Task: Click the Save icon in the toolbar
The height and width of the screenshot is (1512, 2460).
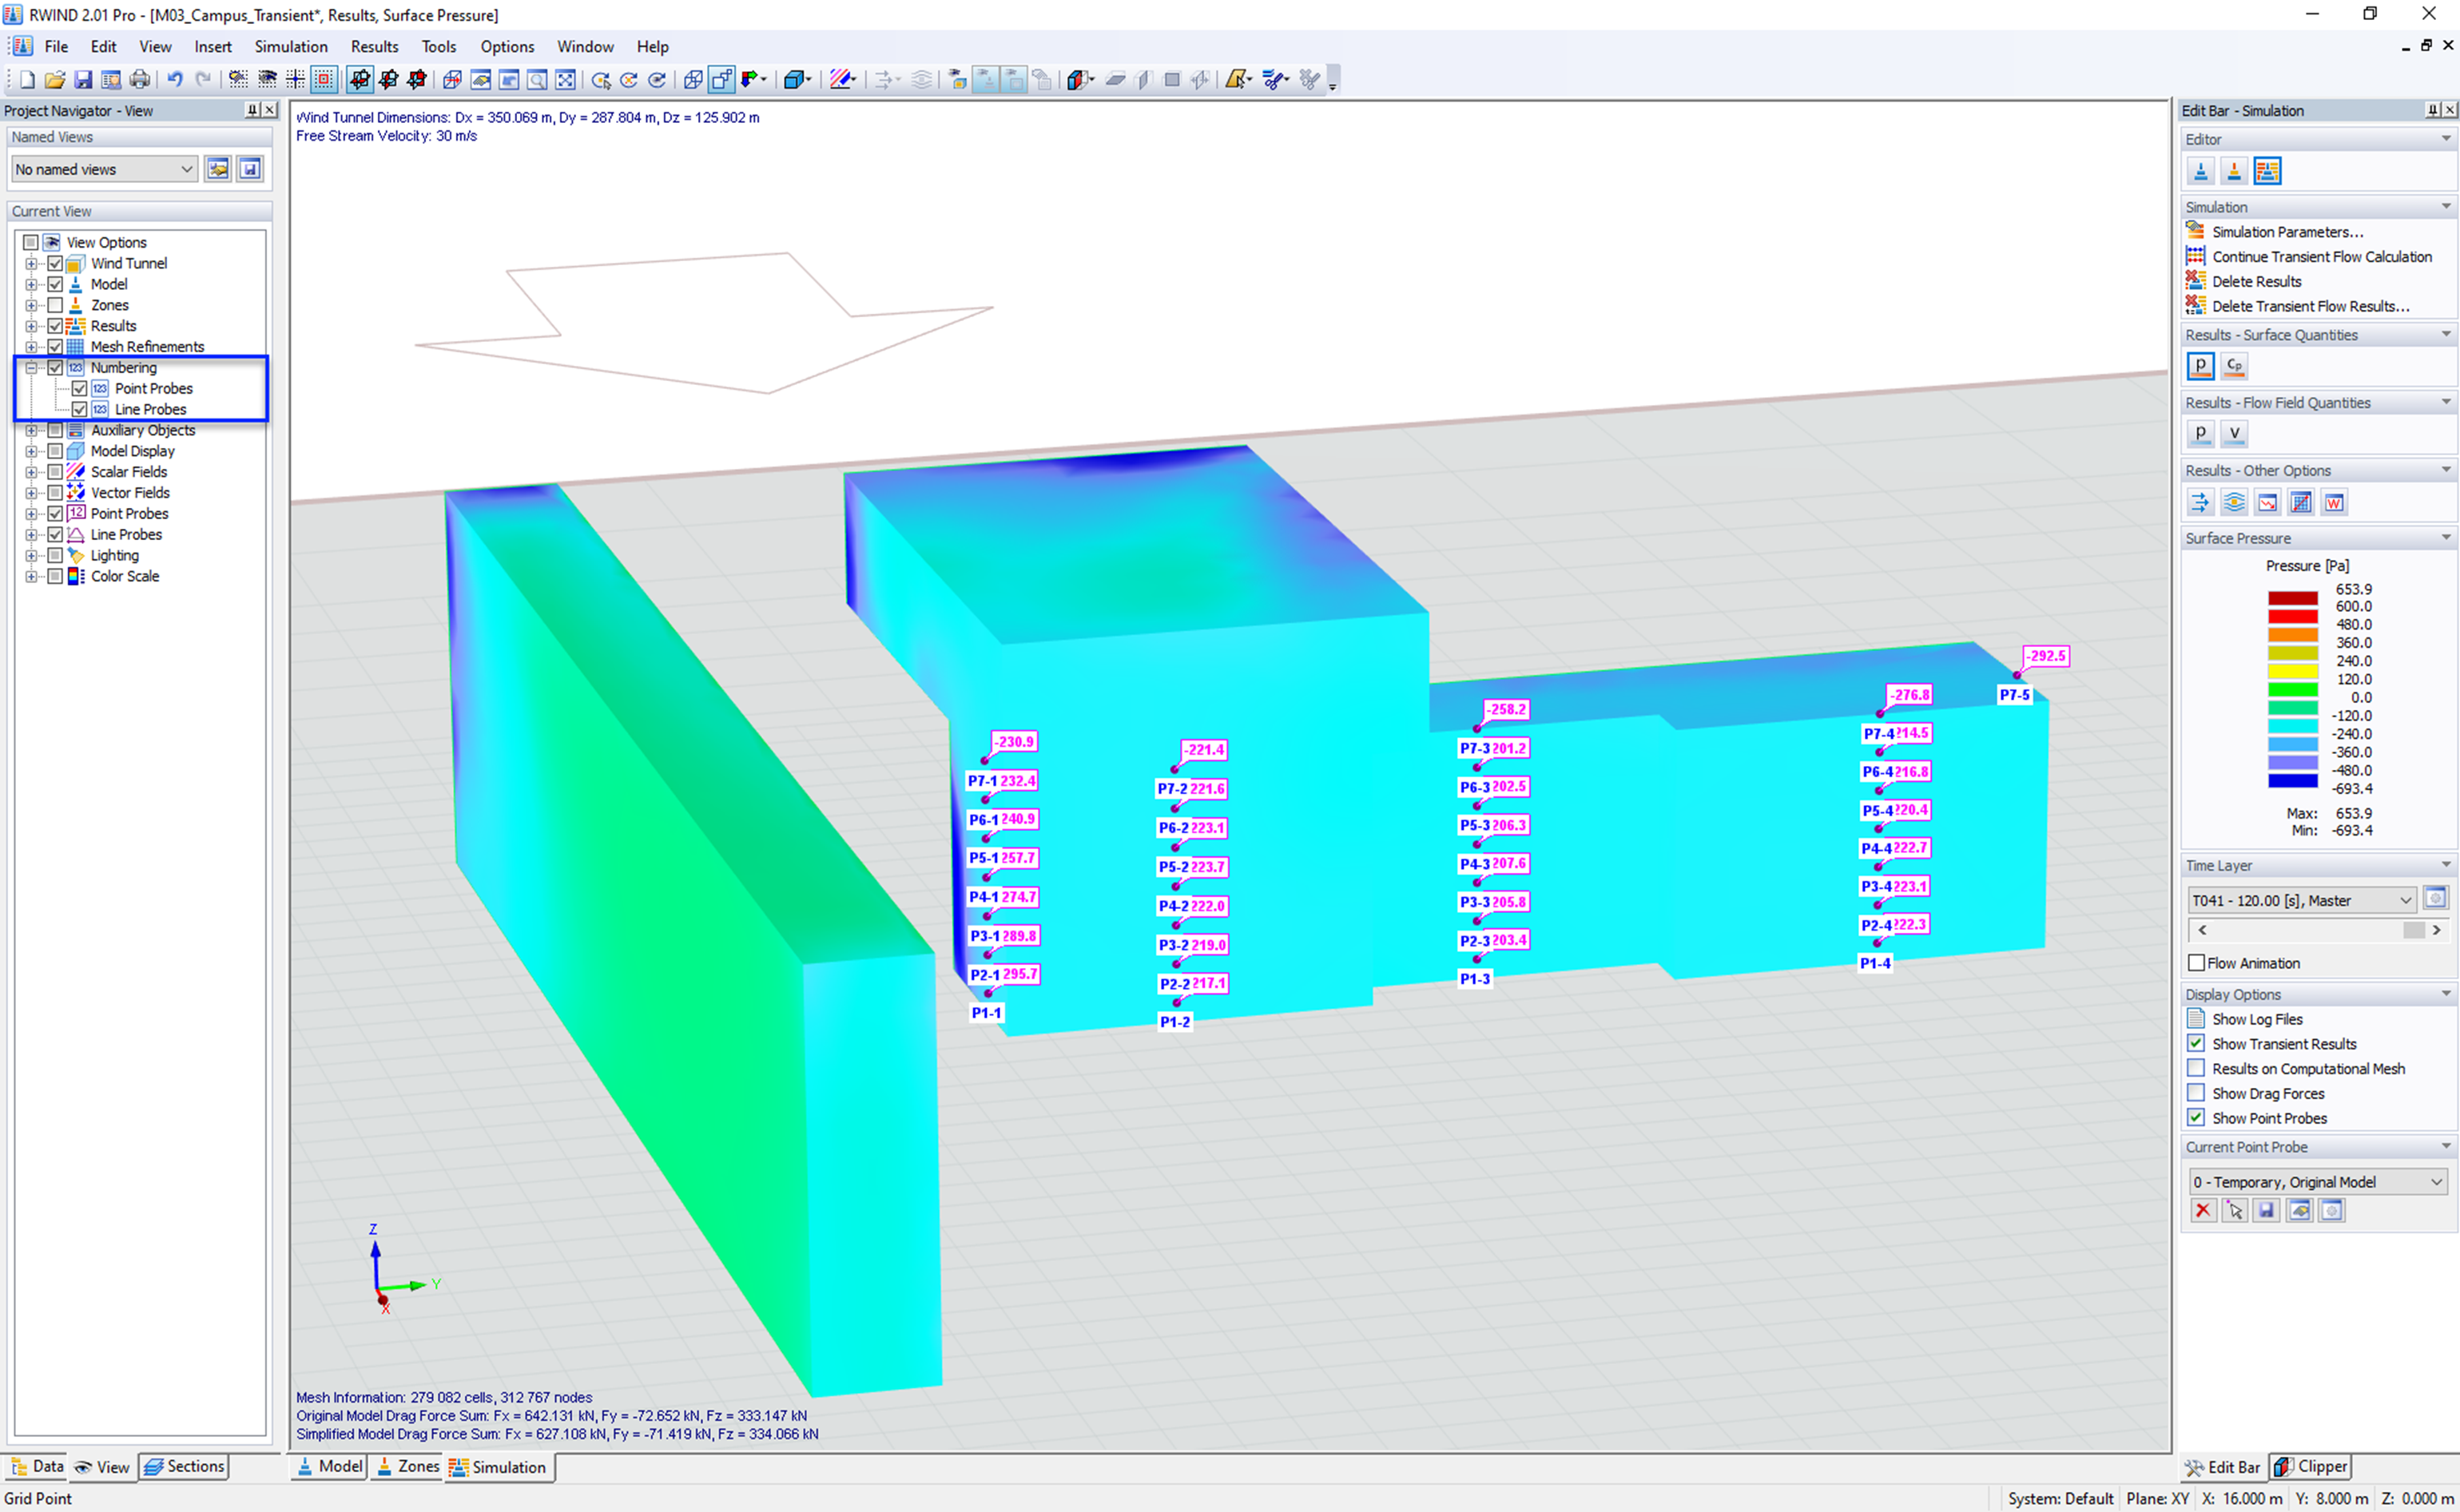Action: 83,79
